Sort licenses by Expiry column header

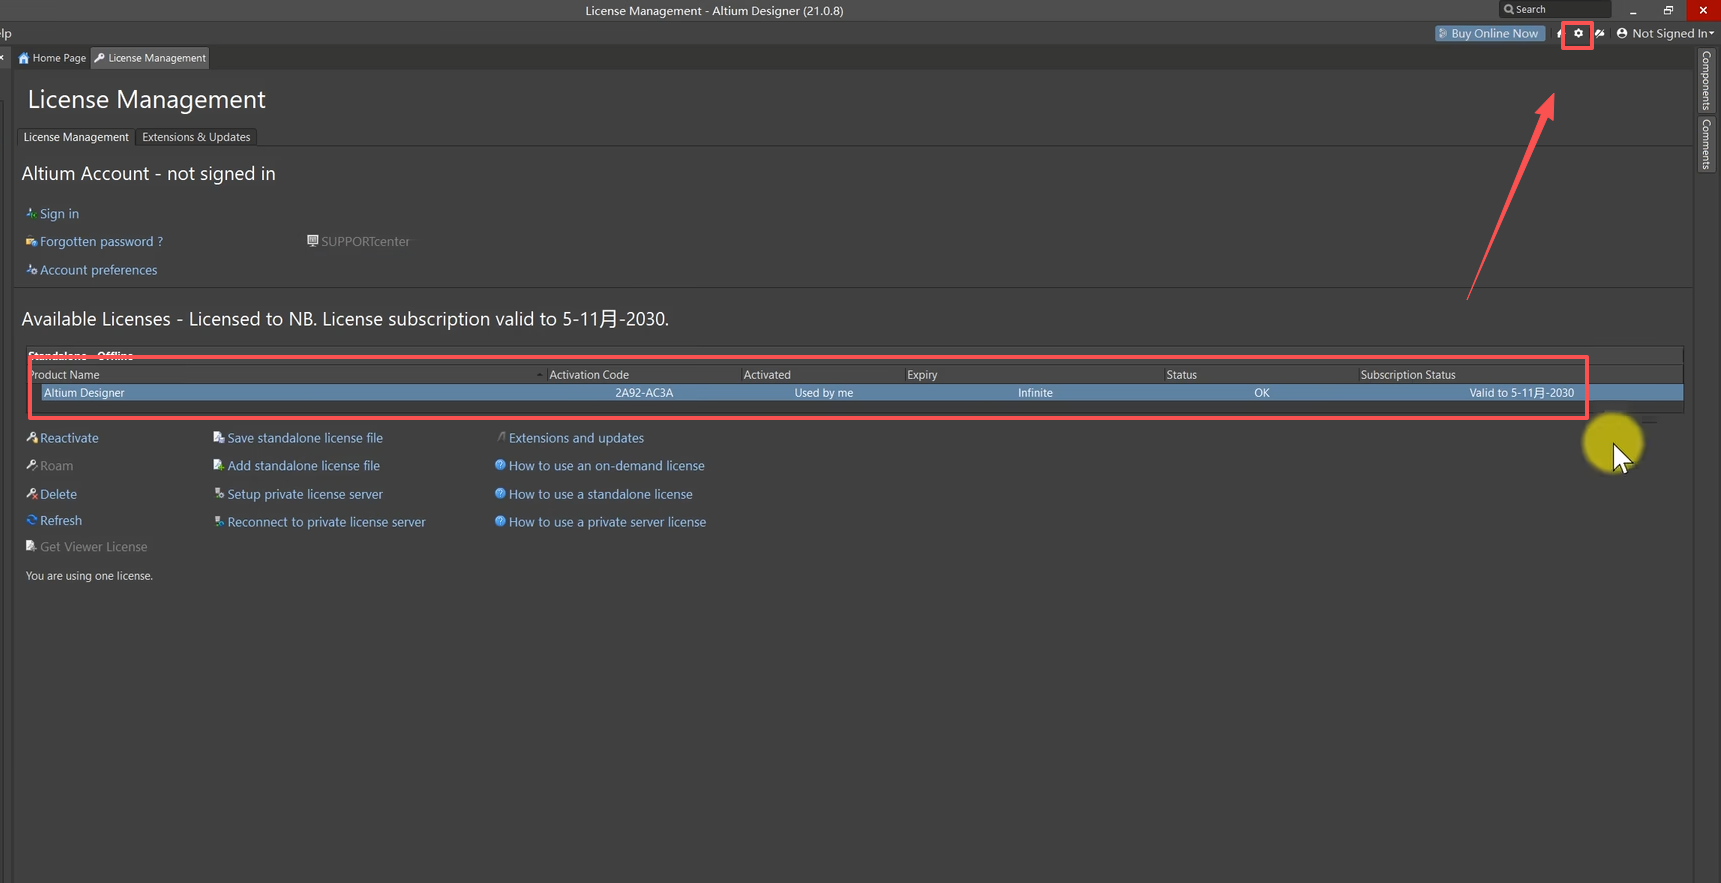(922, 375)
